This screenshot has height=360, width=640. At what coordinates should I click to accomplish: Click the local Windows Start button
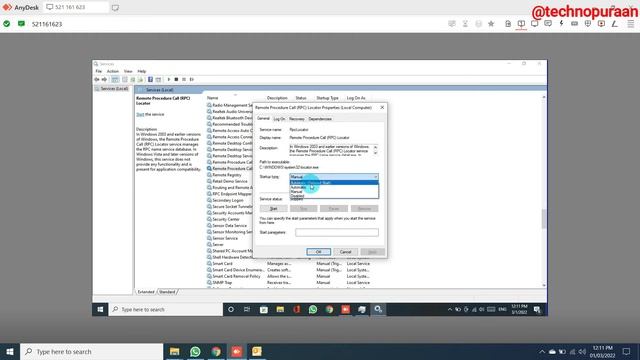pos(10,351)
